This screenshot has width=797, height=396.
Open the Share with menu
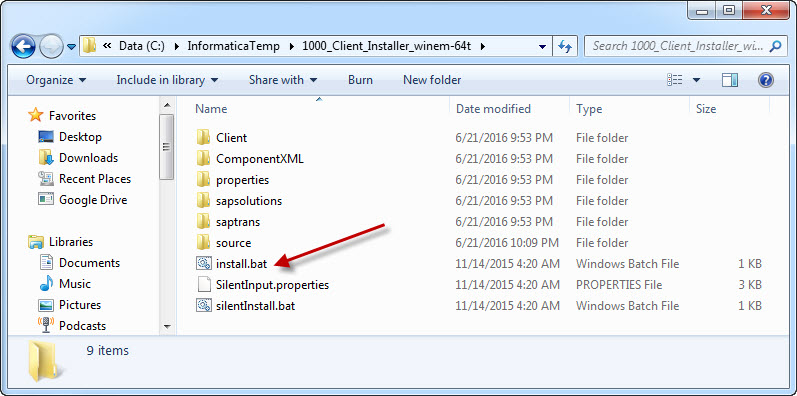pyautogui.click(x=283, y=80)
